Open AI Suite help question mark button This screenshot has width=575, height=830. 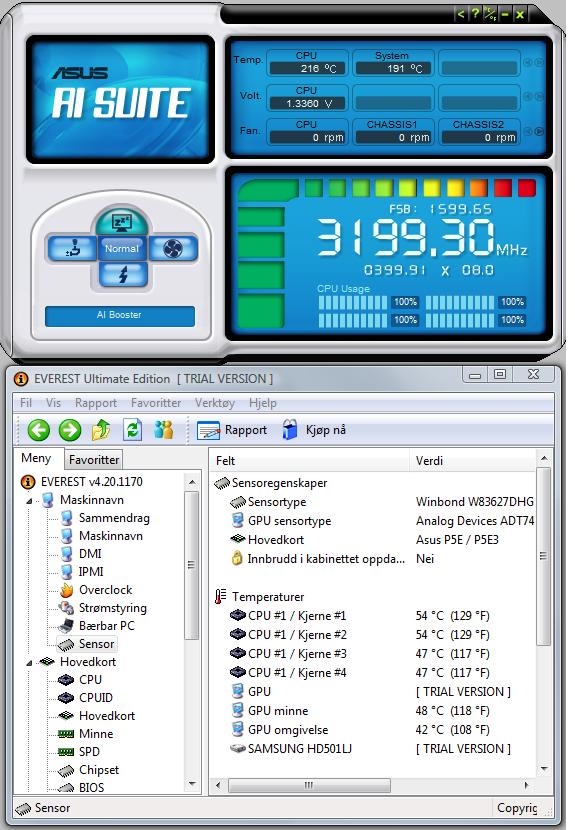[475, 14]
